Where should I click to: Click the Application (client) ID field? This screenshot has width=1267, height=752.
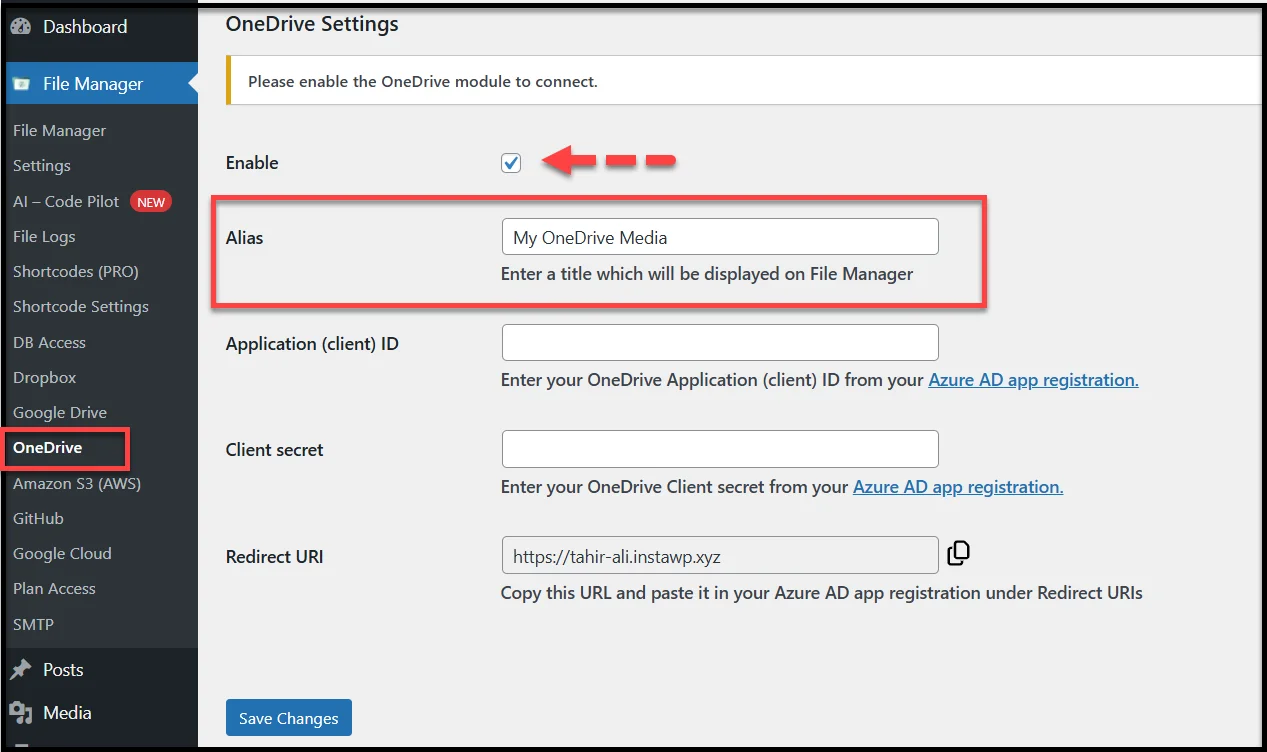[x=719, y=342]
